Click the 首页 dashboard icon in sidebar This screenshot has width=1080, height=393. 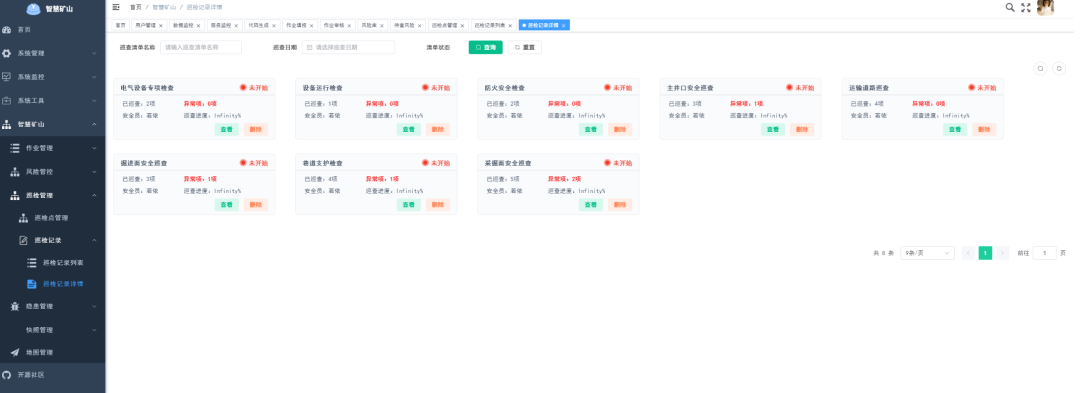coord(7,30)
